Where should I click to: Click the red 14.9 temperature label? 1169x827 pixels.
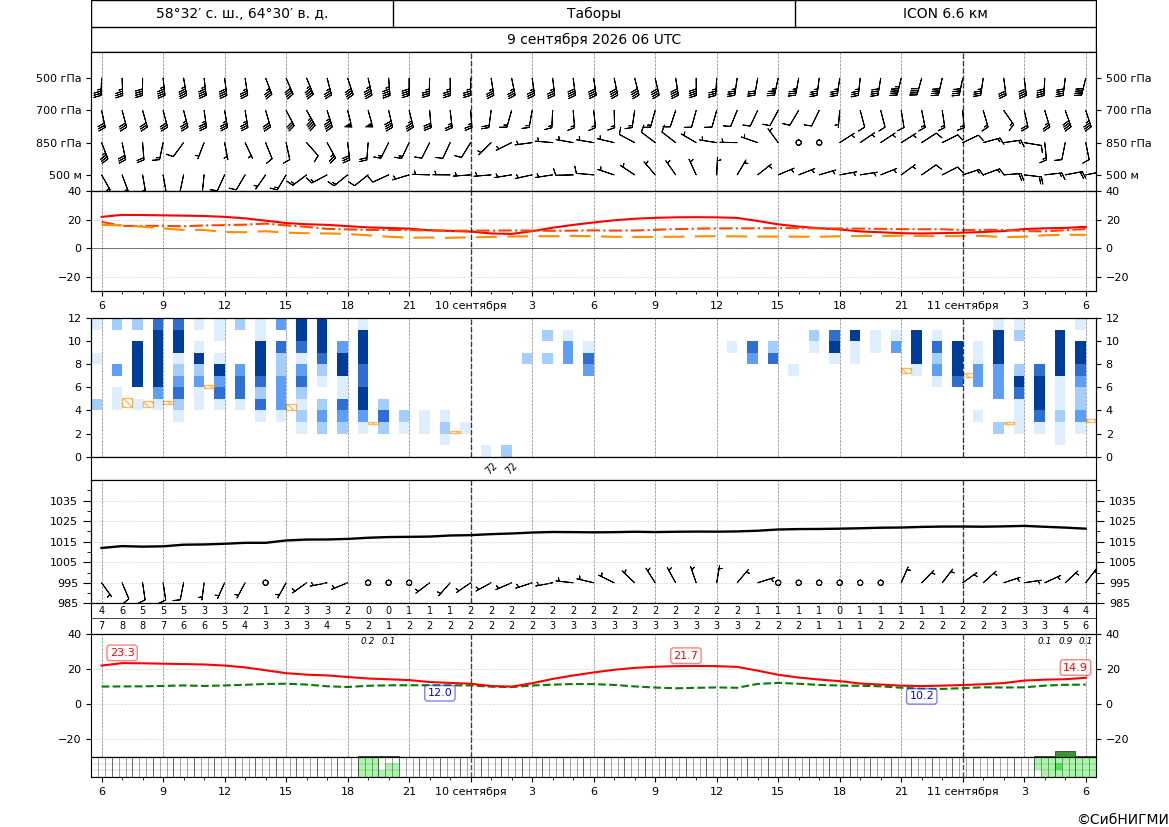1074,667
